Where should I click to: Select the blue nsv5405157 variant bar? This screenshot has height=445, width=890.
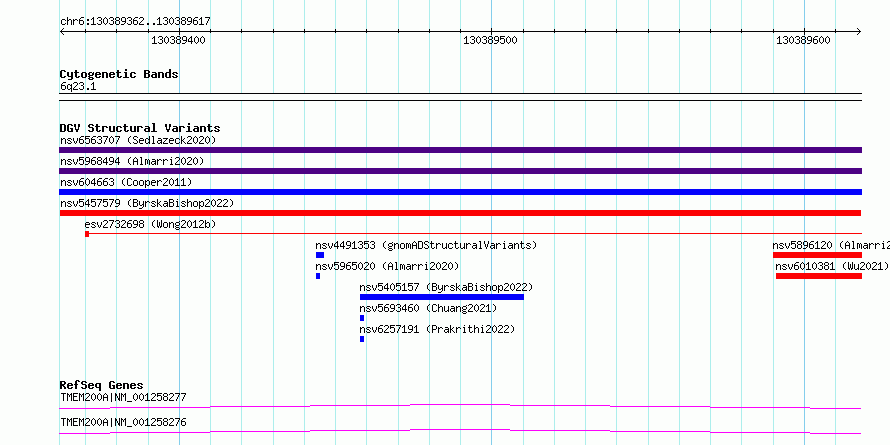[x=442, y=297]
